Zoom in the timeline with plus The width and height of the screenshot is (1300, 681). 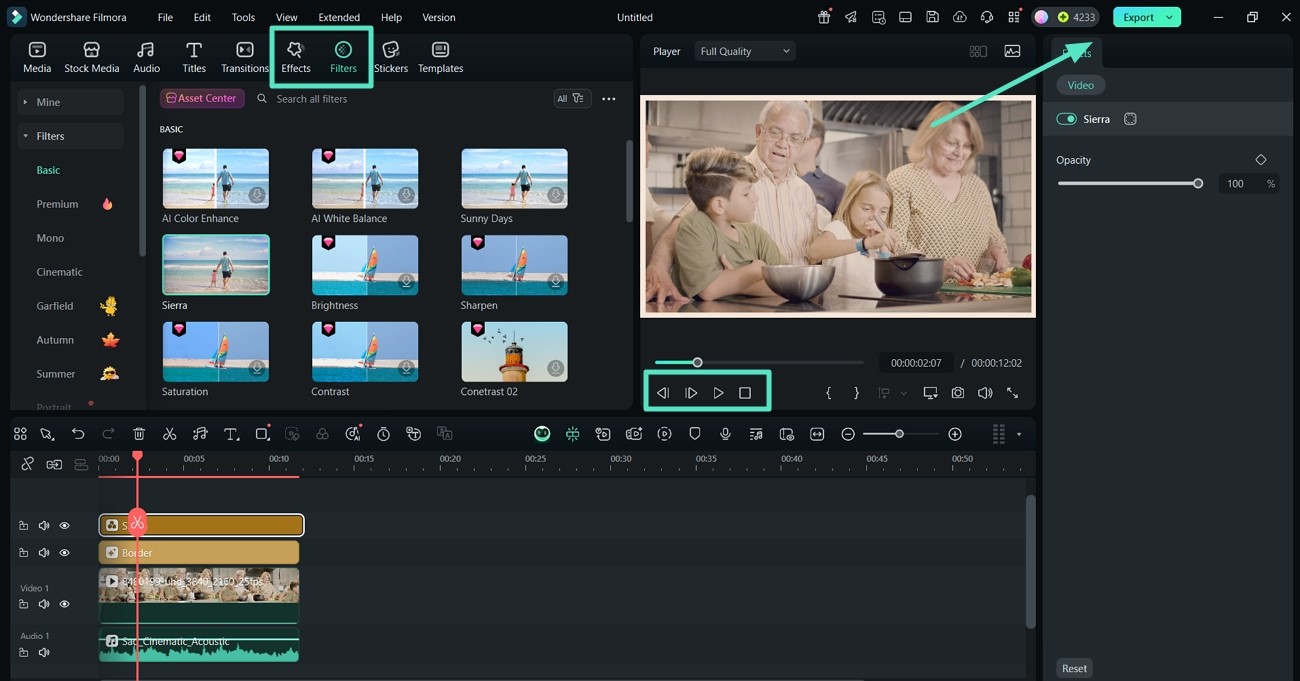coord(955,434)
